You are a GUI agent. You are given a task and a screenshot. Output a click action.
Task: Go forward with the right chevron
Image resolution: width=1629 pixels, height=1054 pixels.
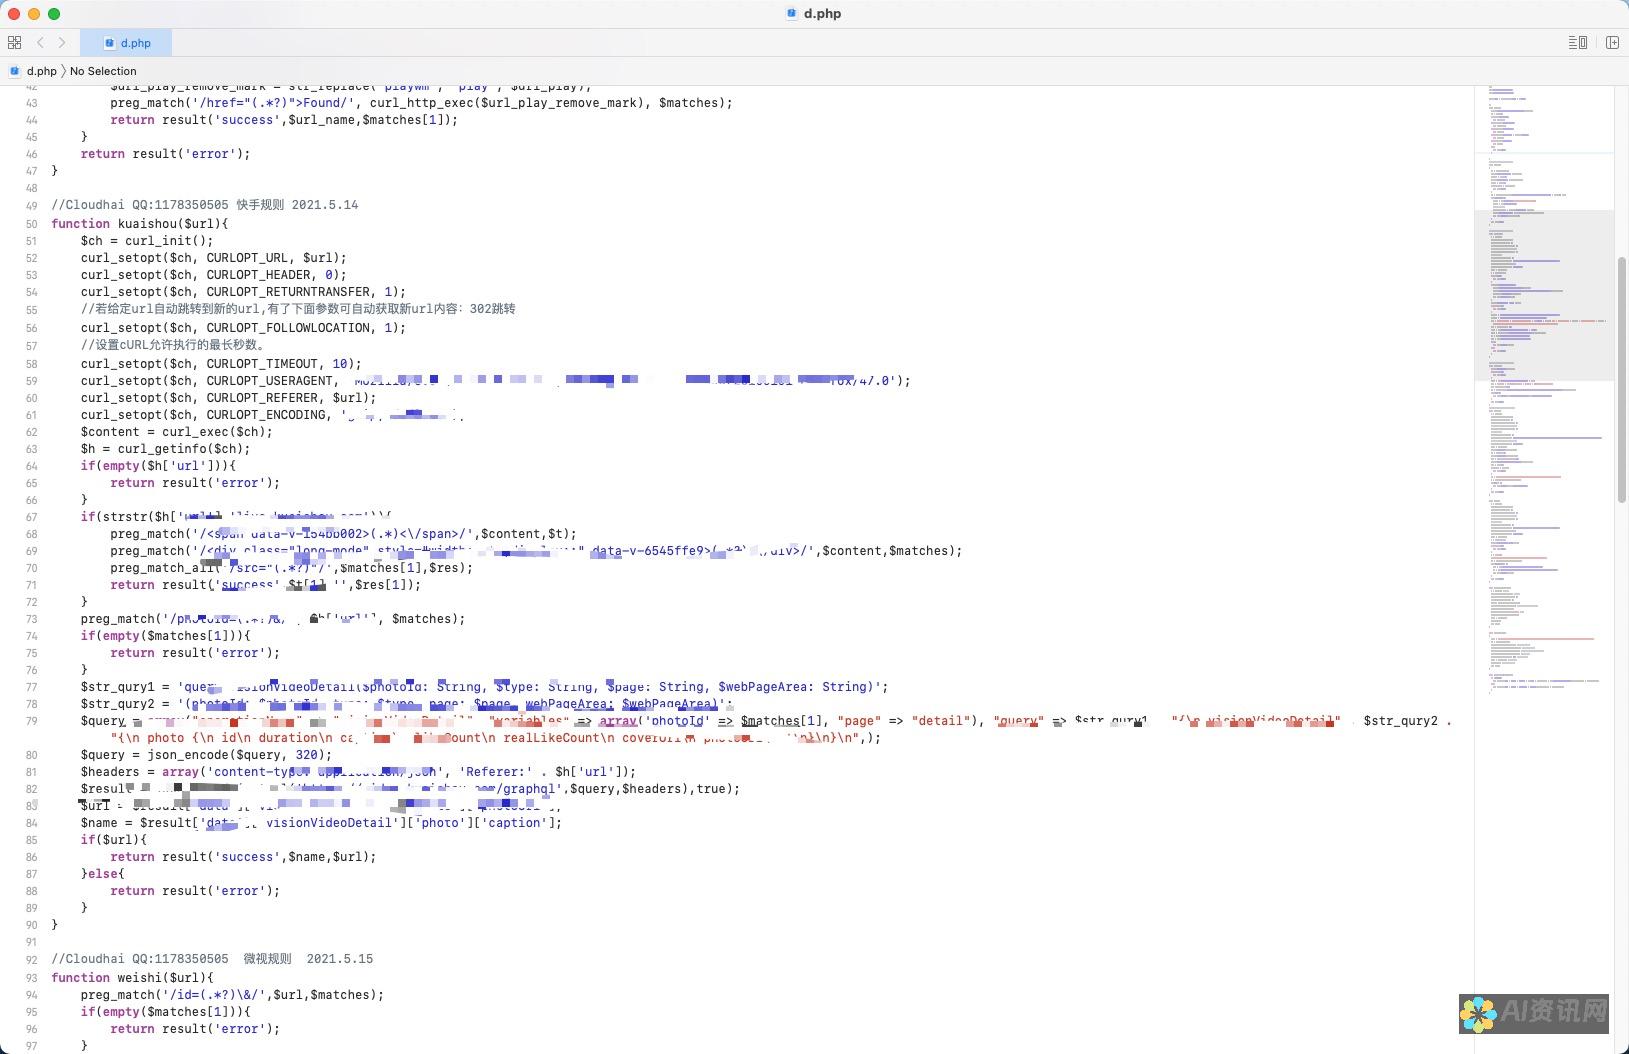coord(62,42)
